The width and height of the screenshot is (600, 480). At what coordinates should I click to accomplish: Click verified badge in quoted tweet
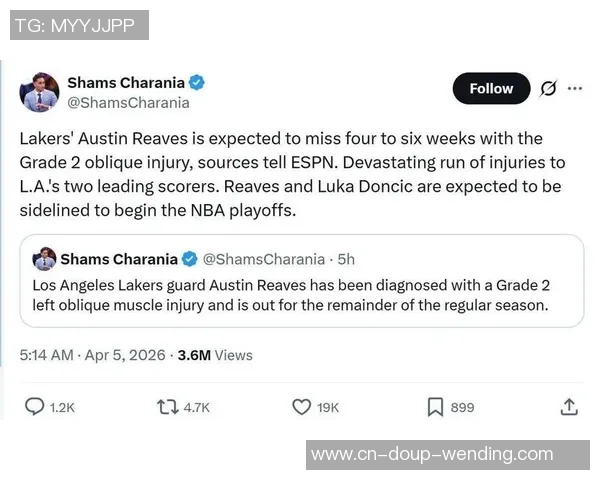coord(191,259)
